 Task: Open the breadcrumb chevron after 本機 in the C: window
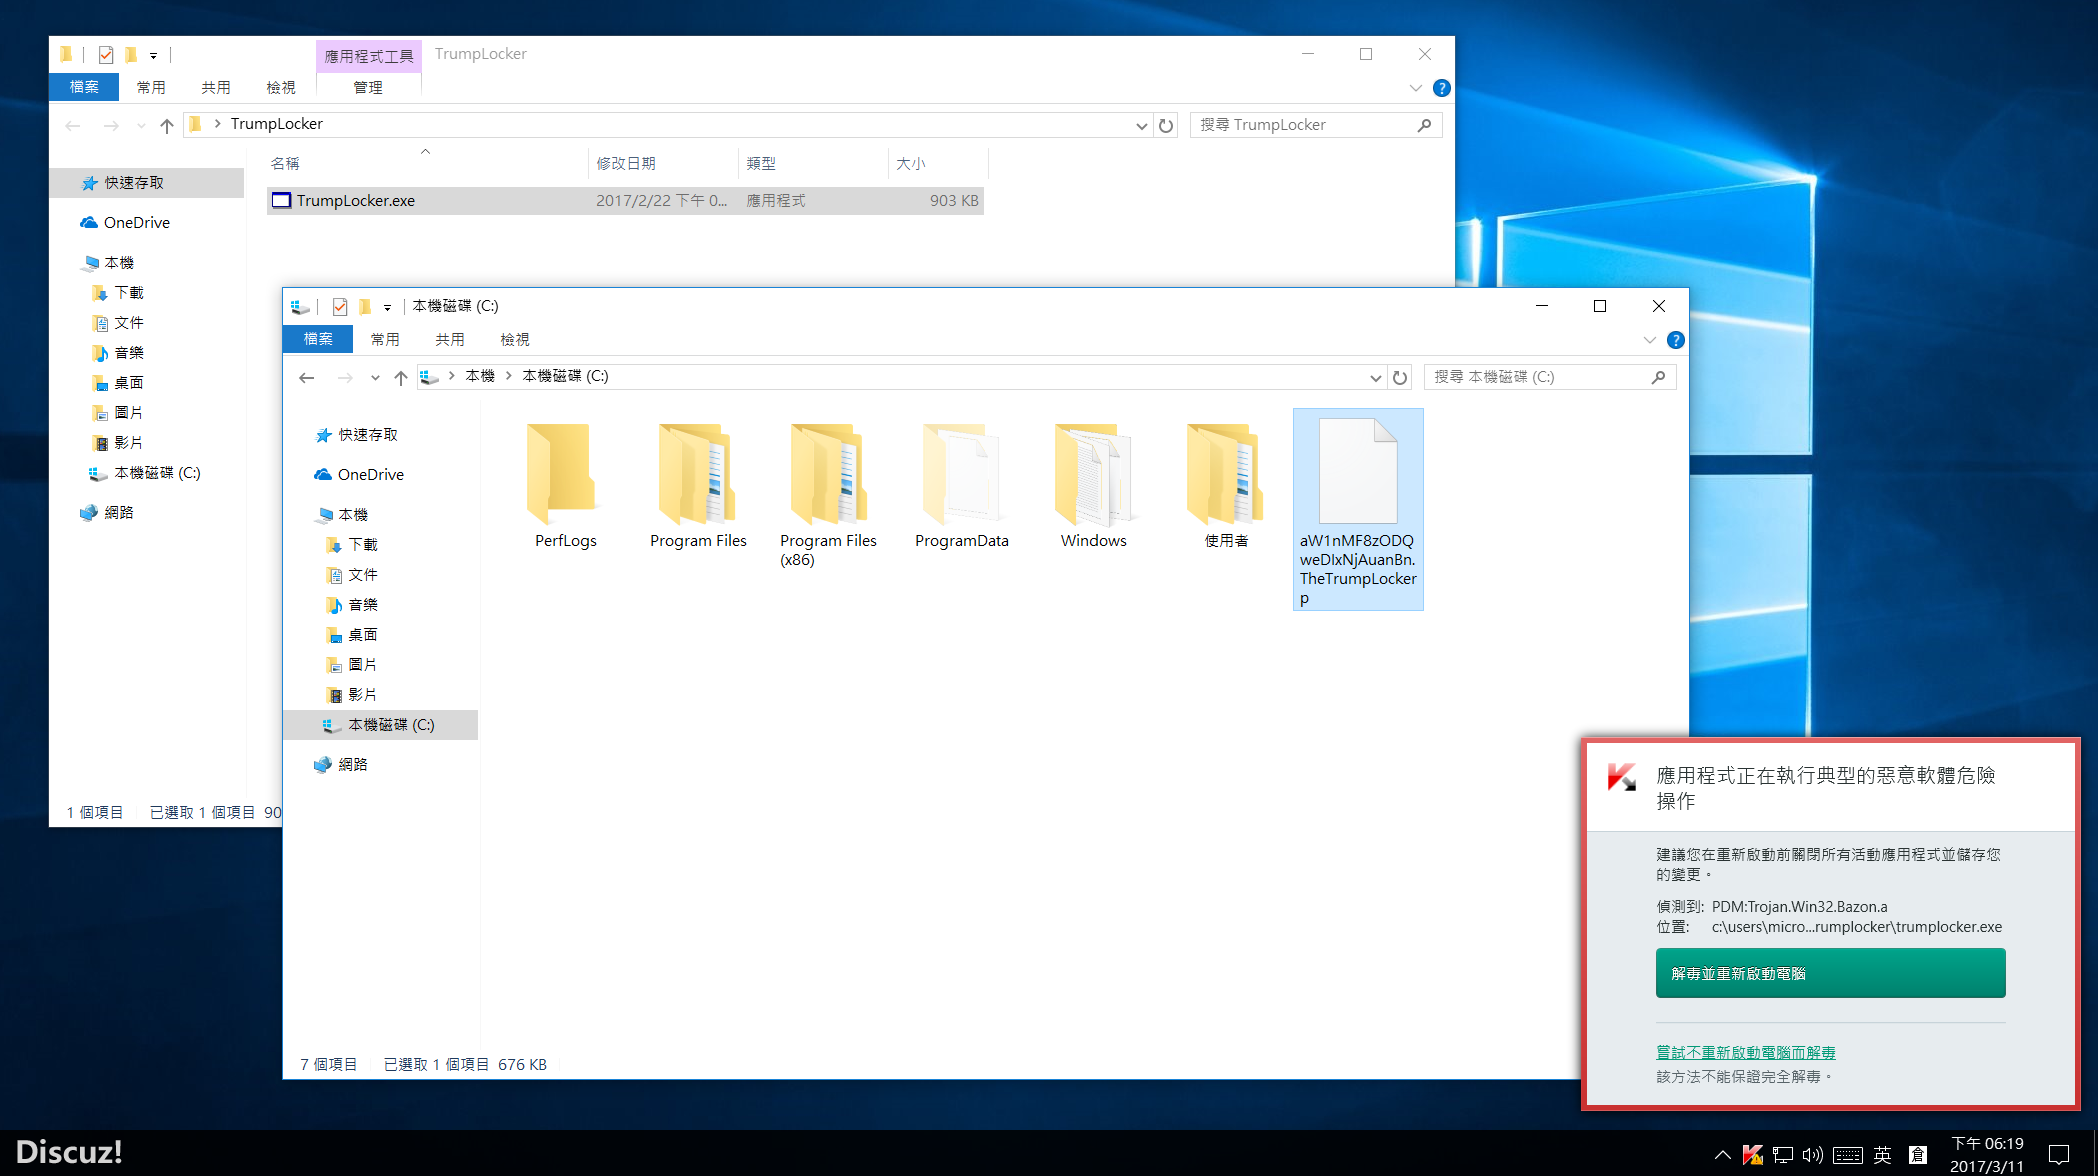point(509,376)
